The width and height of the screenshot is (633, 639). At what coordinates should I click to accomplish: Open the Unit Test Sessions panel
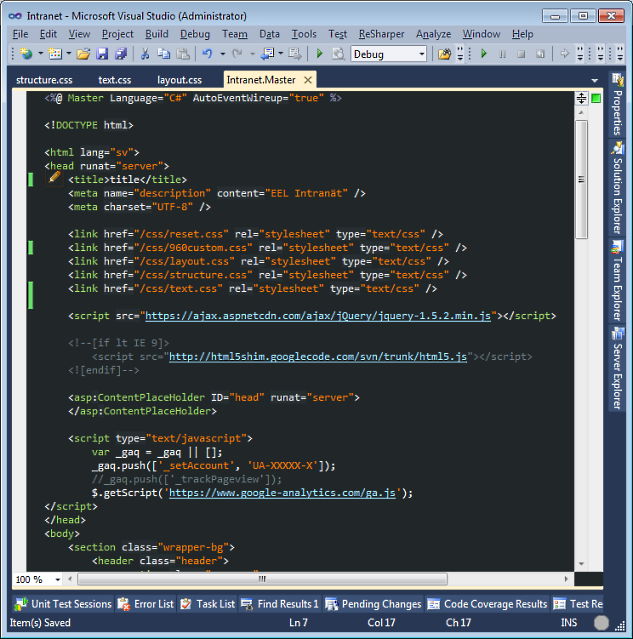coord(63,604)
